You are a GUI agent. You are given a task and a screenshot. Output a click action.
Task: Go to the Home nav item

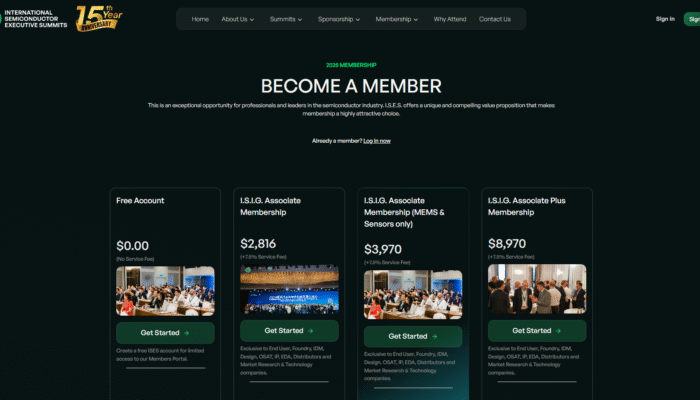(x=200, y=19)
